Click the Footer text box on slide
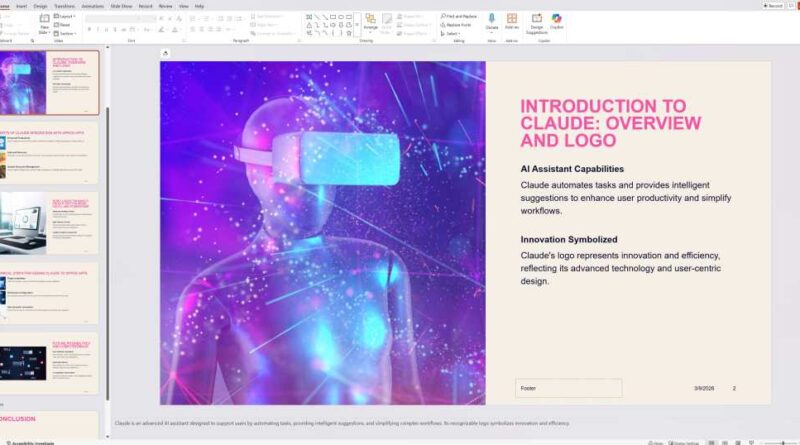The height and width of the screenshot is (445, 800). point(568,388)
